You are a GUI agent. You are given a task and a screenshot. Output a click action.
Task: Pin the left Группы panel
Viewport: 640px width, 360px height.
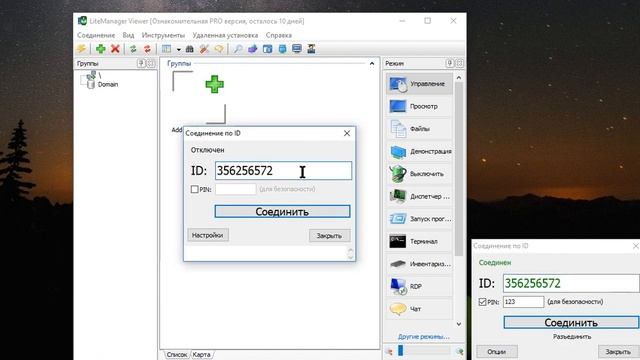pos(141,63)
